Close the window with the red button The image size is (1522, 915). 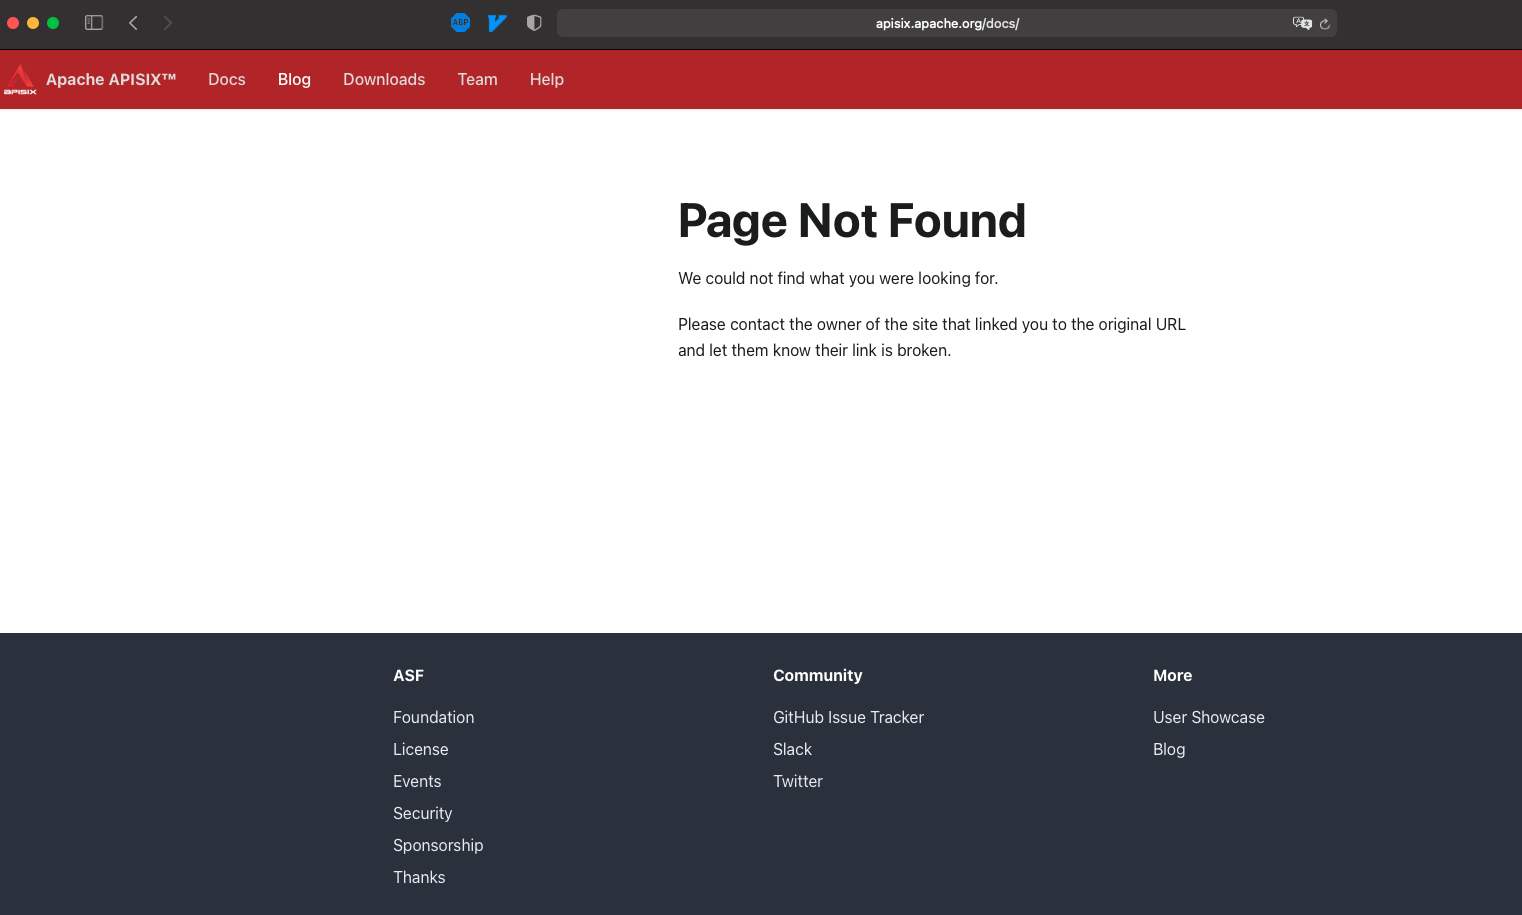point(13,23)
